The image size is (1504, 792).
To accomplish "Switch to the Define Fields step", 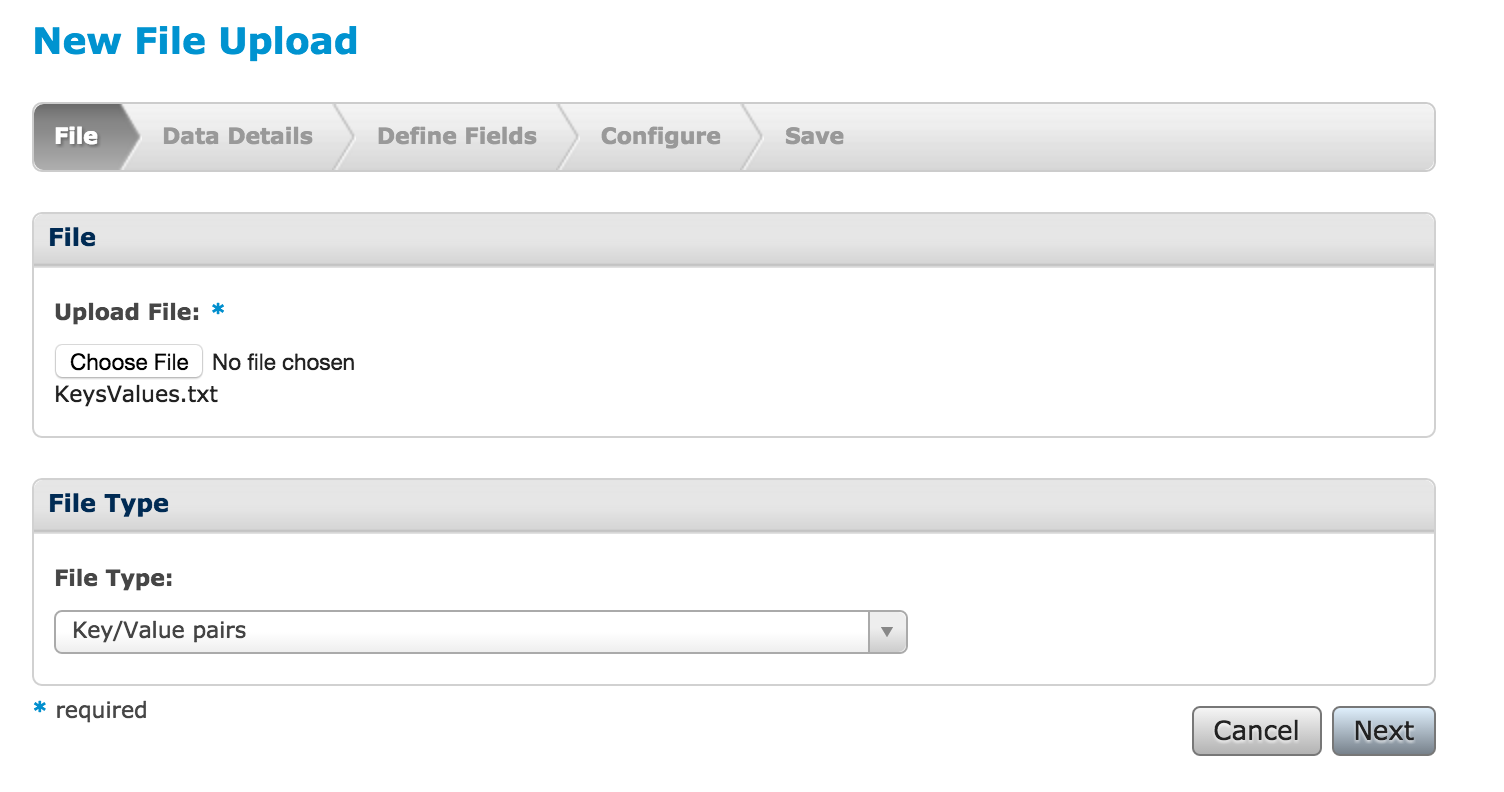I will (x=457, y=136).
